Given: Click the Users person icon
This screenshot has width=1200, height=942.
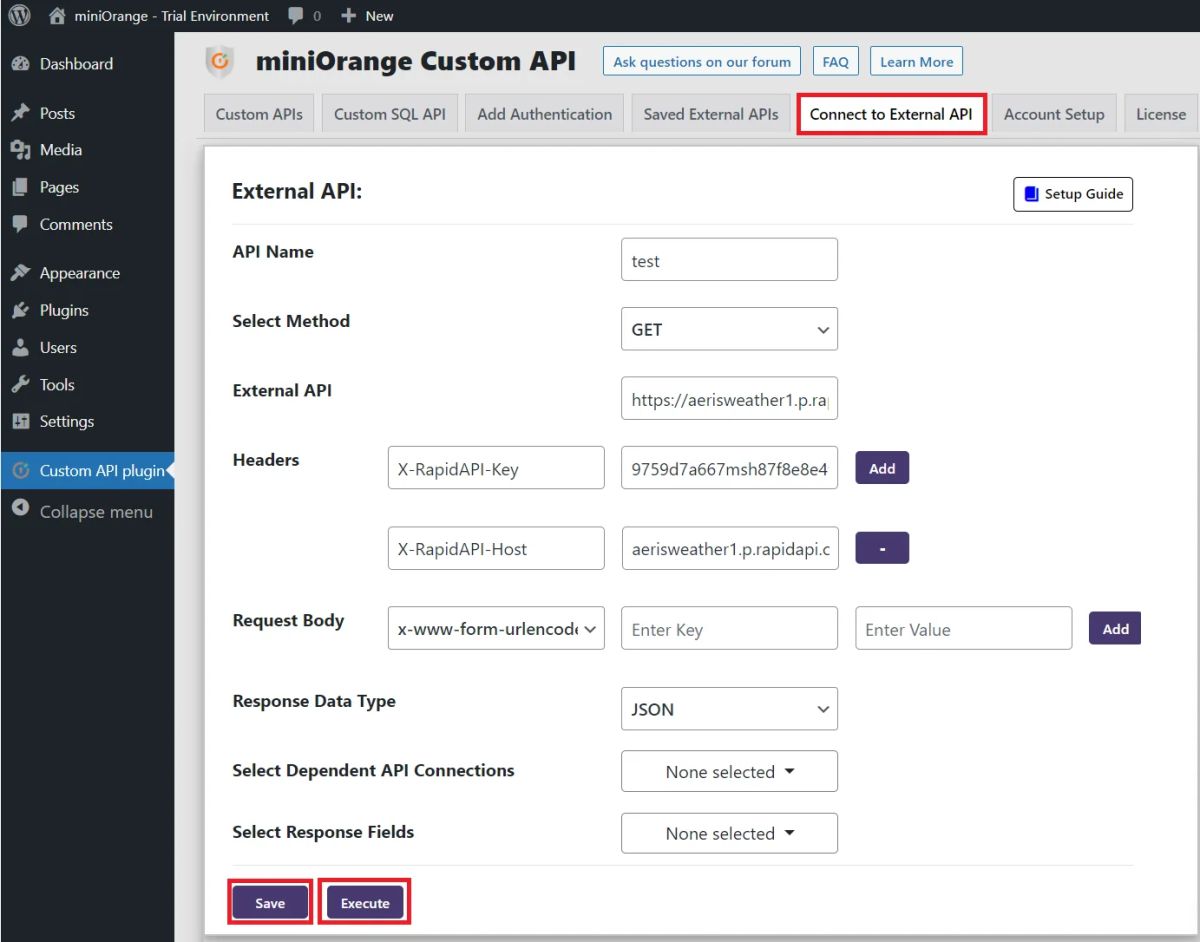Looking at the screenshot, I should click(x=20, y=347).
